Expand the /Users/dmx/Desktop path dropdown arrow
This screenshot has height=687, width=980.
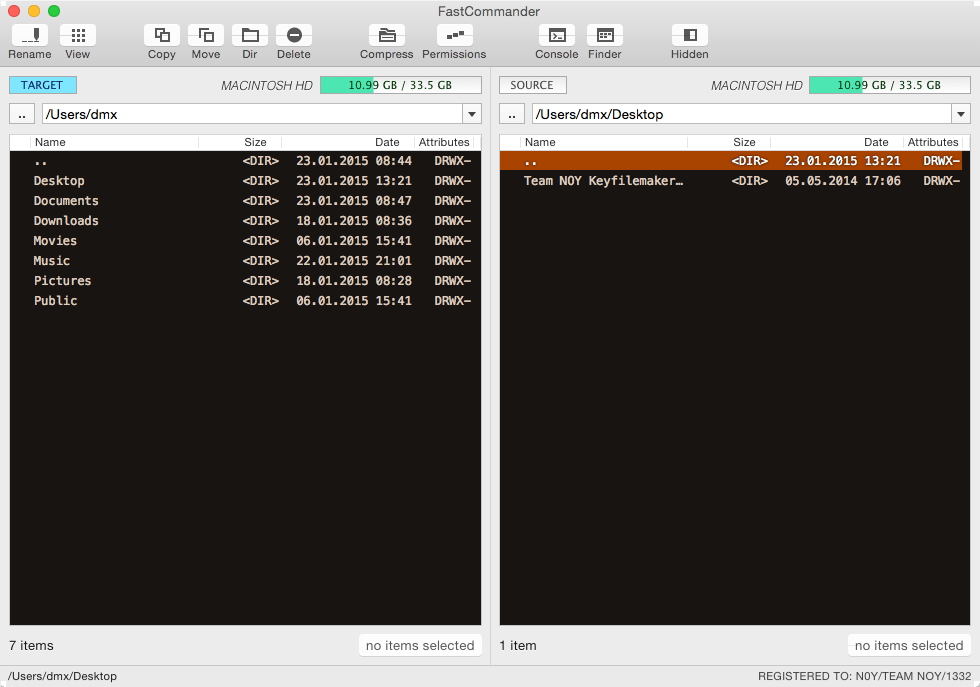[961, 114]
